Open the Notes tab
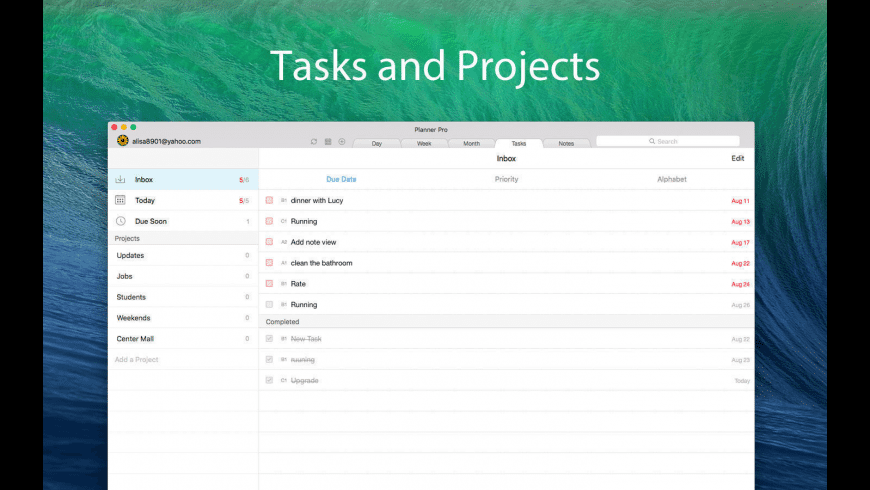This screenshot has width=870, height=490. 566,143
